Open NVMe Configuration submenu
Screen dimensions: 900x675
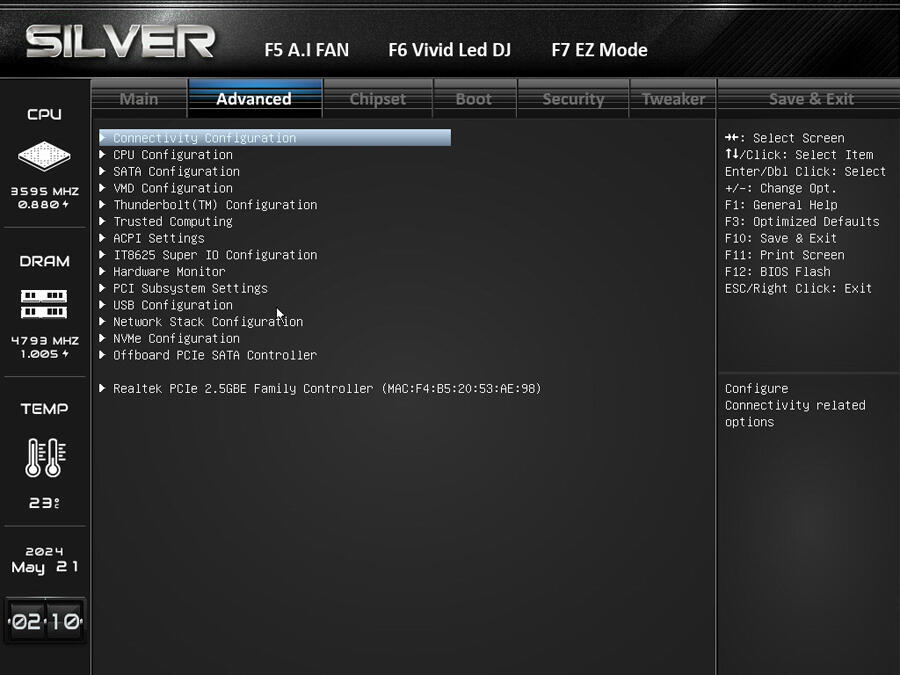pos(176,338)
